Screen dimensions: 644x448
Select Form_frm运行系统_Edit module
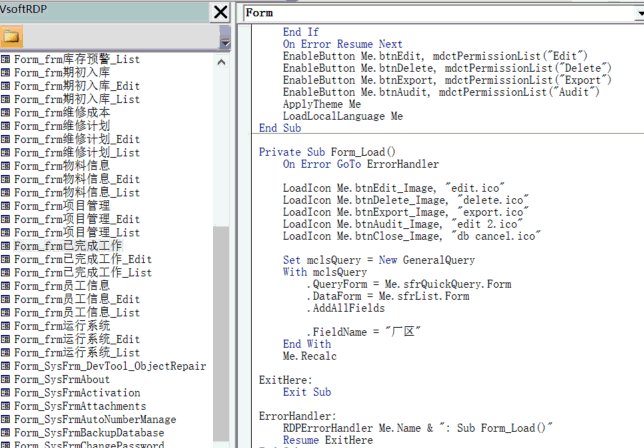pyautogui.click(x=77, y=340)
